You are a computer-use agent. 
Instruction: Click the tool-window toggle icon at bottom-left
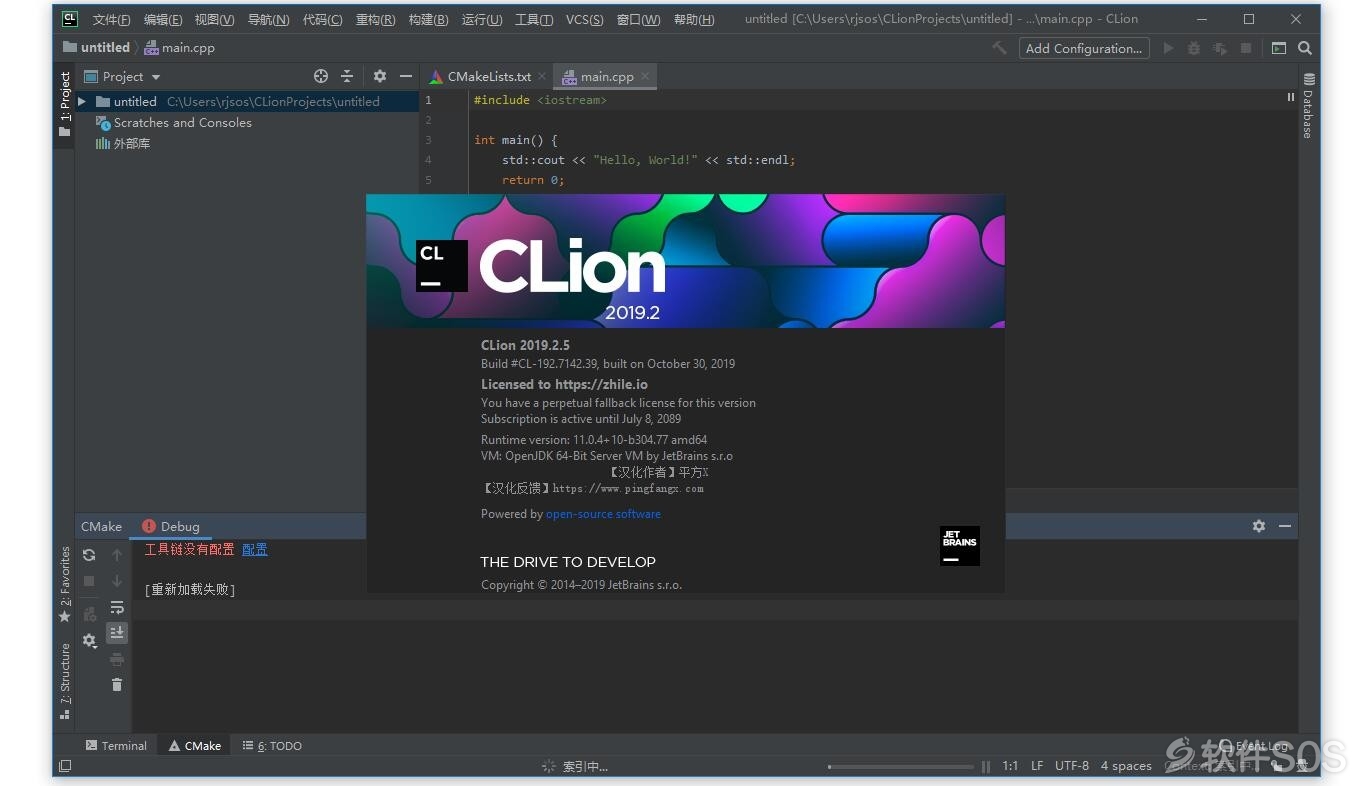(65, 766)
